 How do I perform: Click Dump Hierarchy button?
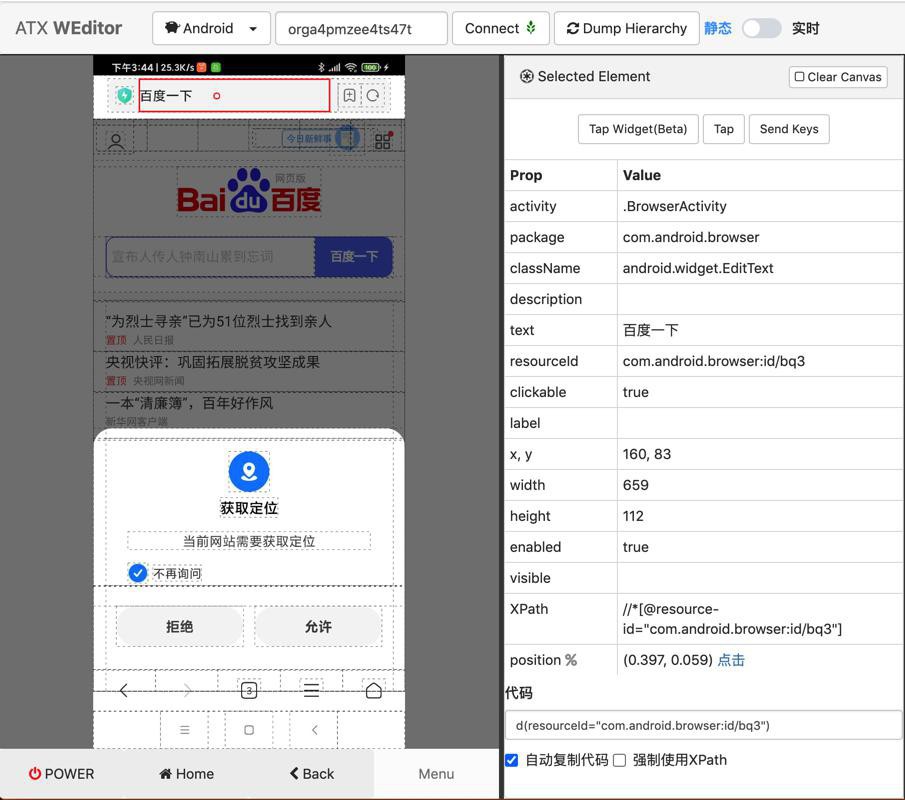coord(627,28)
